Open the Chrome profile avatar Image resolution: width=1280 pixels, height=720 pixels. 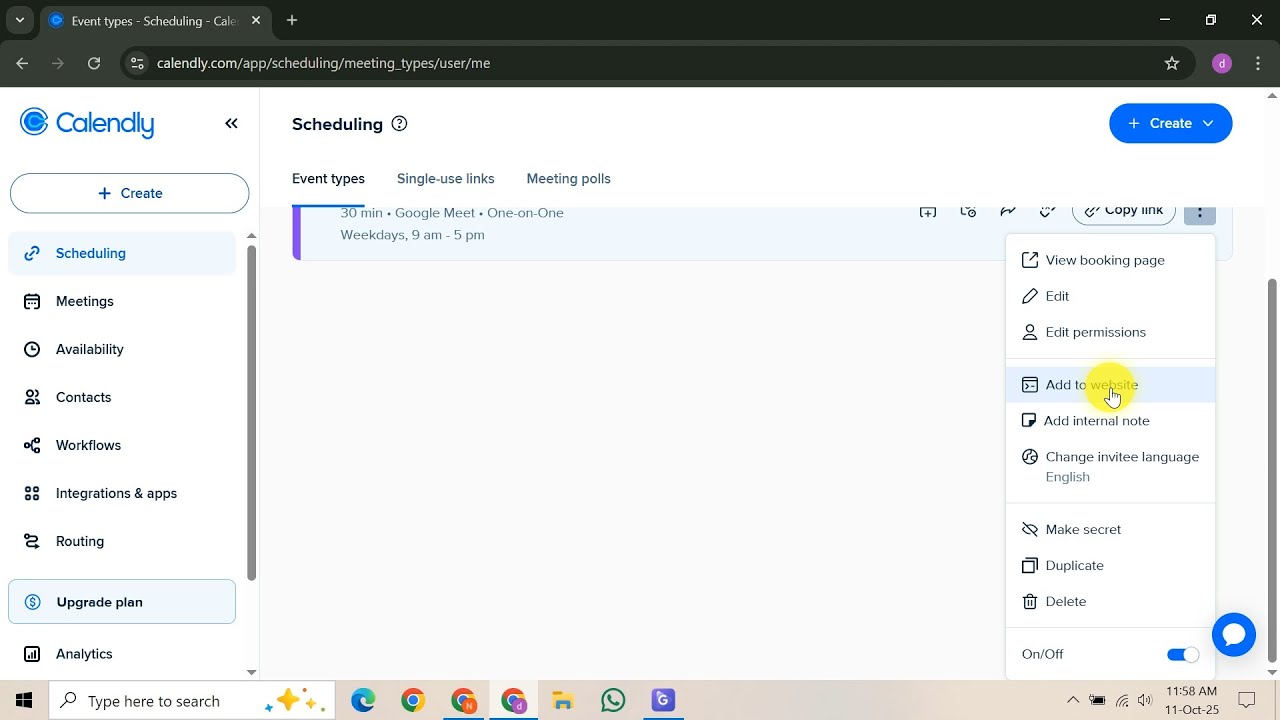[x=1221, y=63]
